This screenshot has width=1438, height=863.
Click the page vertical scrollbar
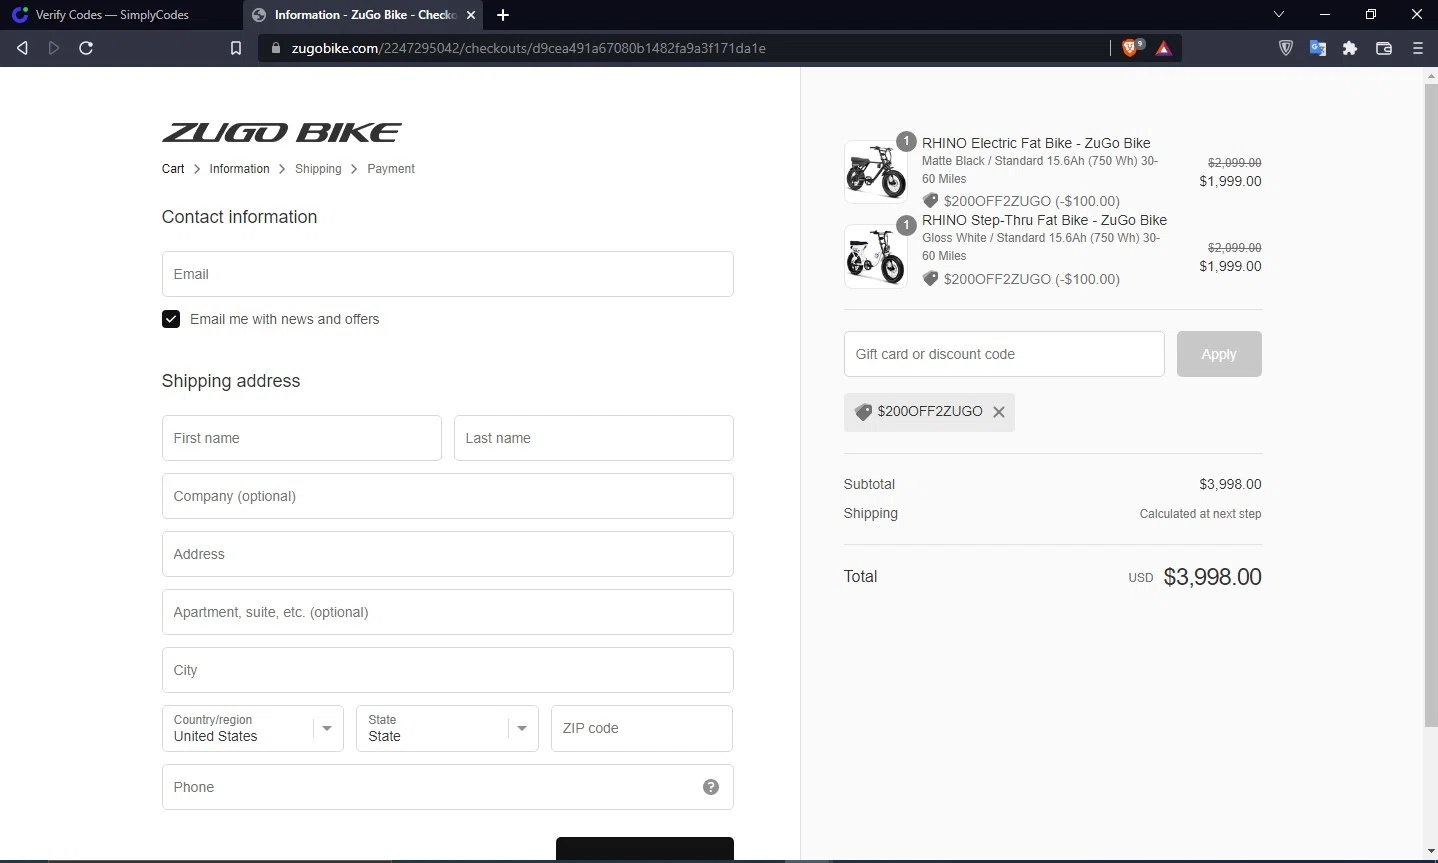point(1430,405)
